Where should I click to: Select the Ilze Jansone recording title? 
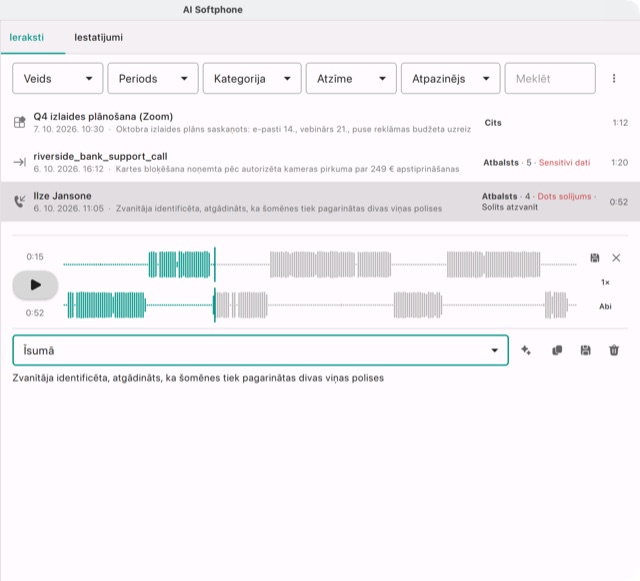coord(62,196)
